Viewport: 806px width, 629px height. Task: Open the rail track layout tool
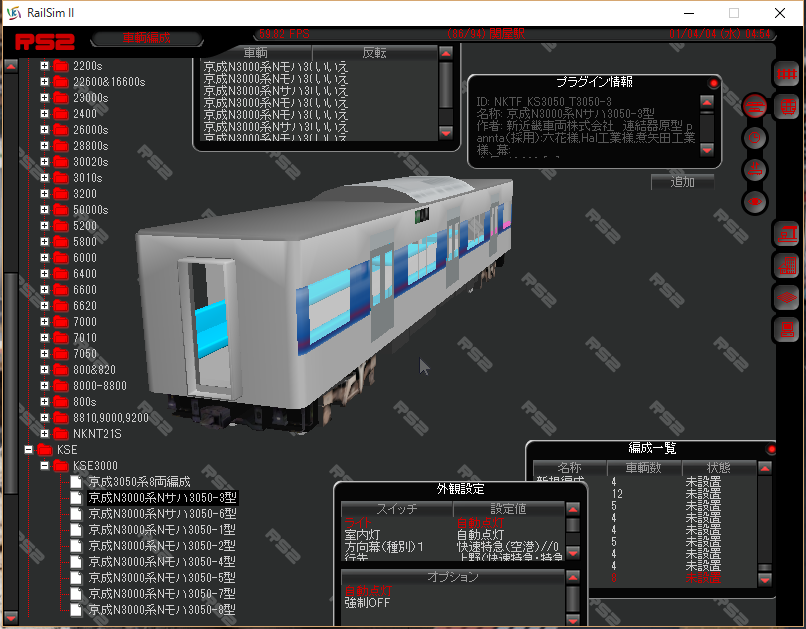786,75
